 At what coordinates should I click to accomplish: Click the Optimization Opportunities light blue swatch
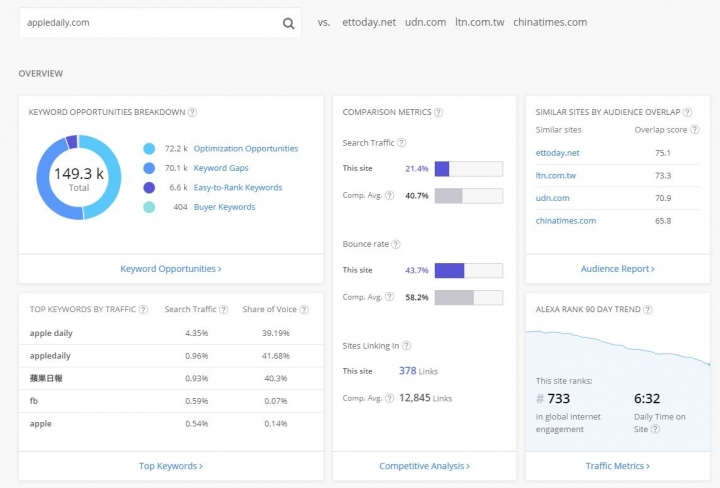pyautogui.click(x=149, y=148)
